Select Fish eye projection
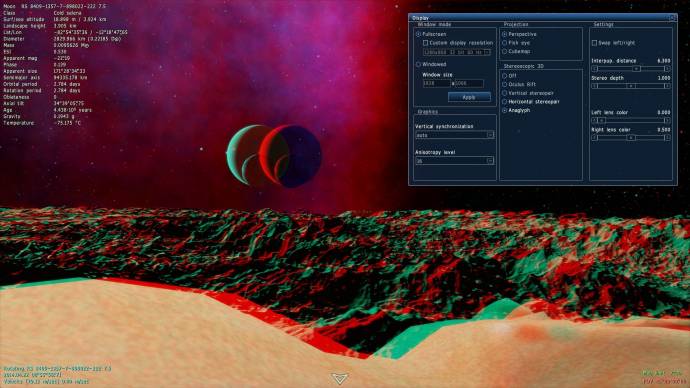This screenshot has height=388, width=690. click(505, 43)
